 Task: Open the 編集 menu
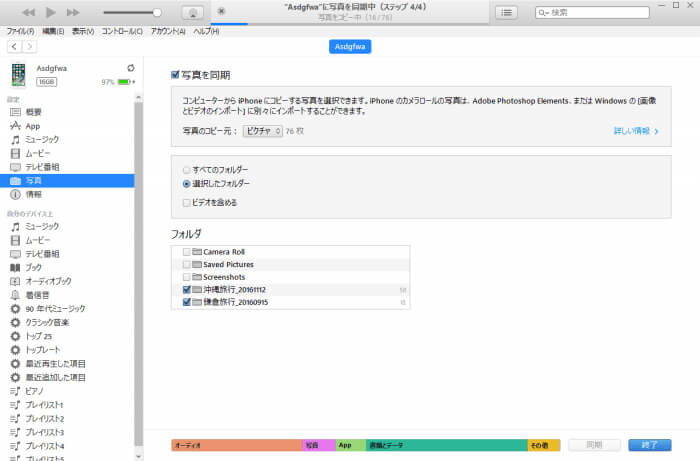[53, 31]
